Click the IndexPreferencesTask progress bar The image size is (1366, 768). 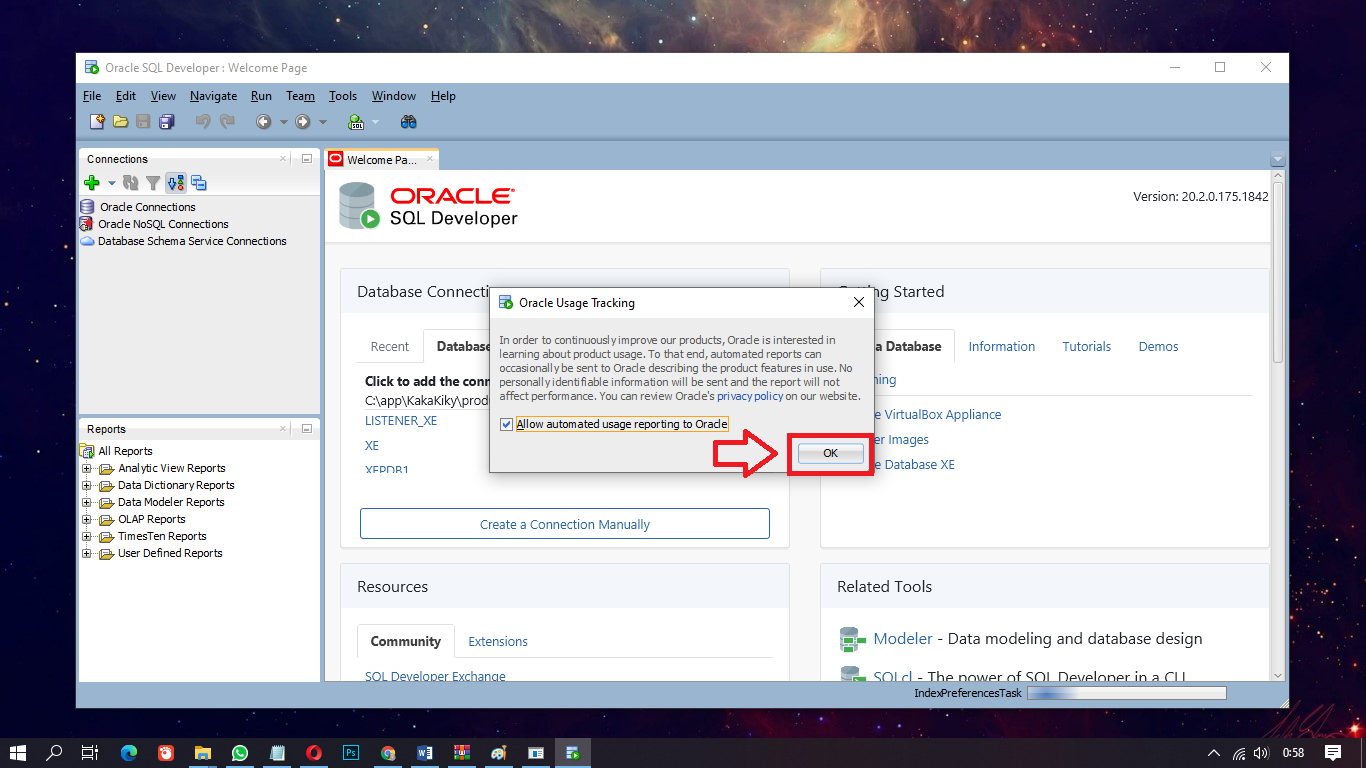pyautogui.click(x=1126, y=692)
